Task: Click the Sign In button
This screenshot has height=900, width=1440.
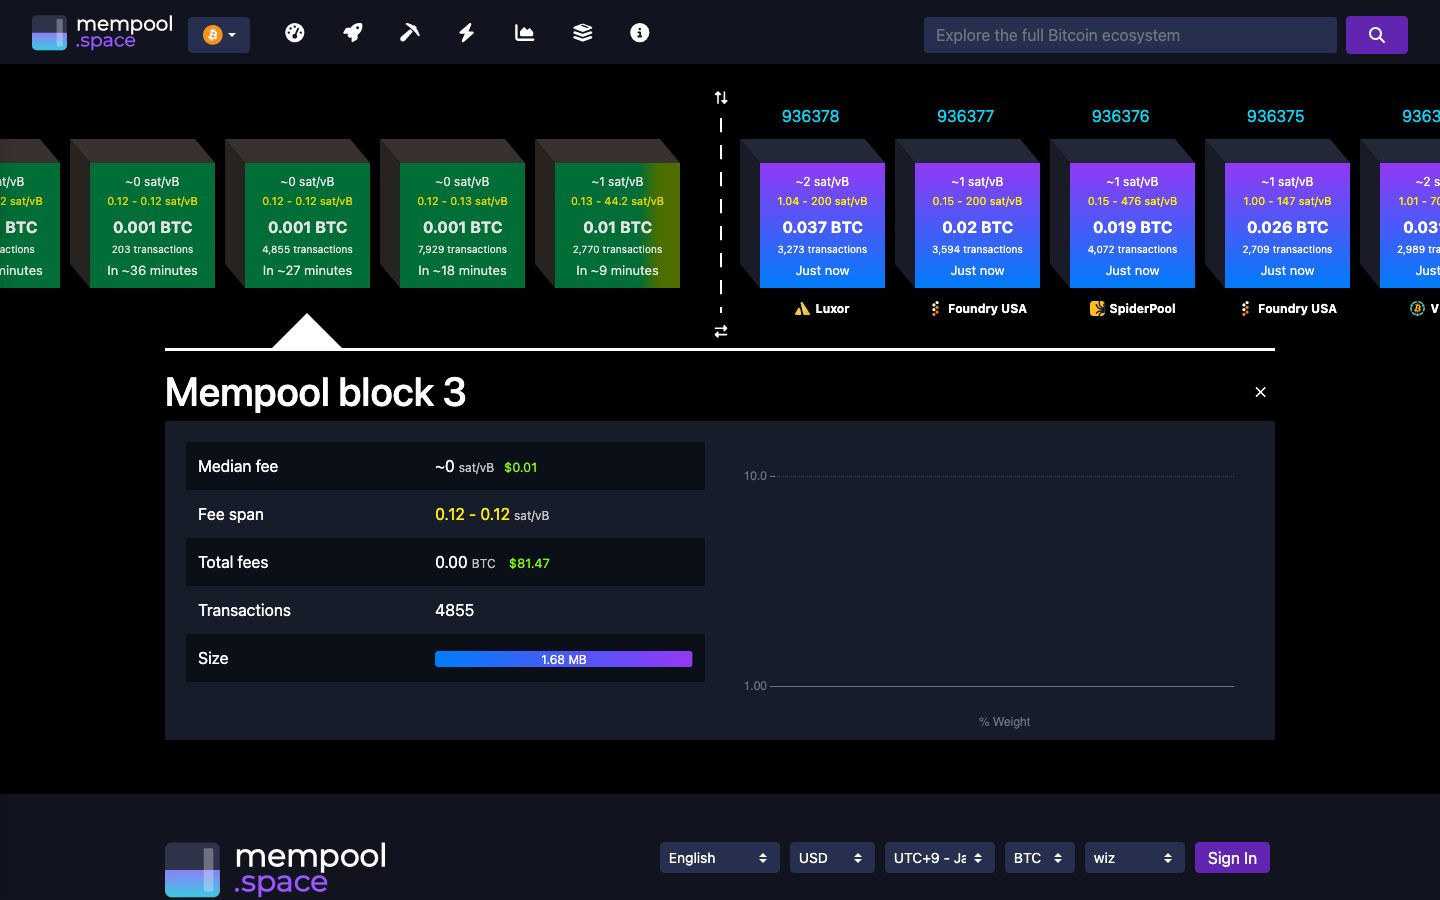Action: pyautogui.click(x=1232, y=857)
